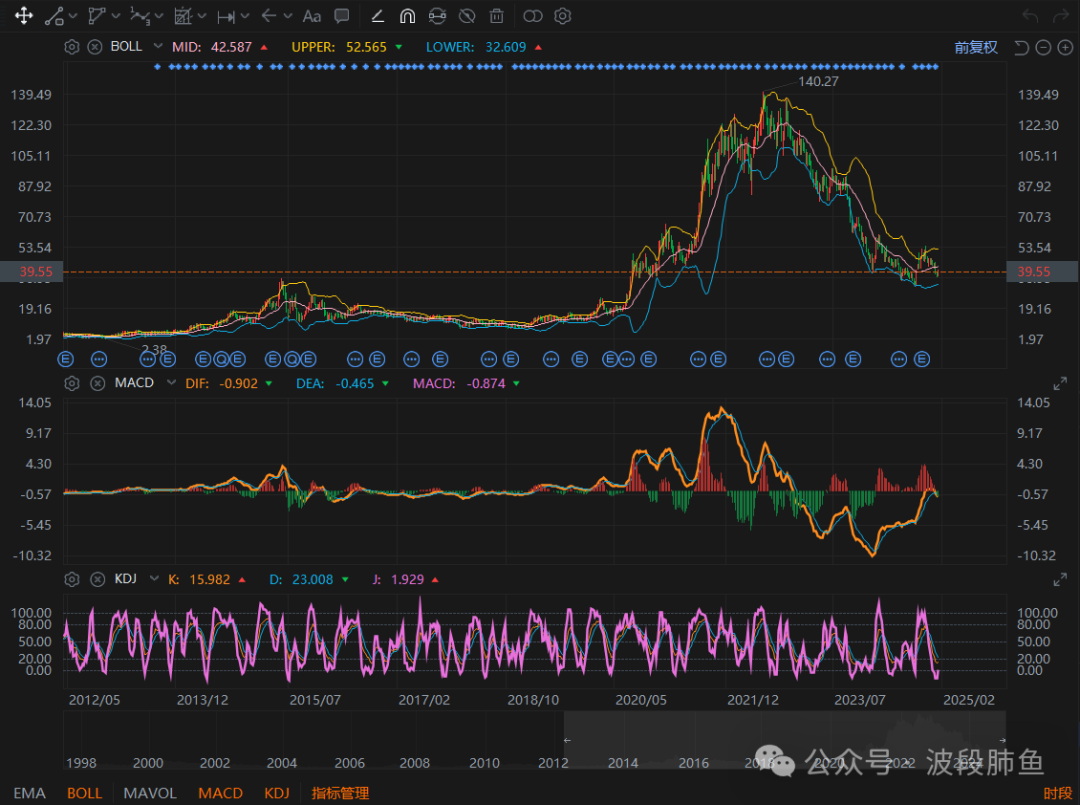The image size is (1080, 805).
Task: Toggle the EMA indicator
Action: pyautogui.click(x=30, y=793)
